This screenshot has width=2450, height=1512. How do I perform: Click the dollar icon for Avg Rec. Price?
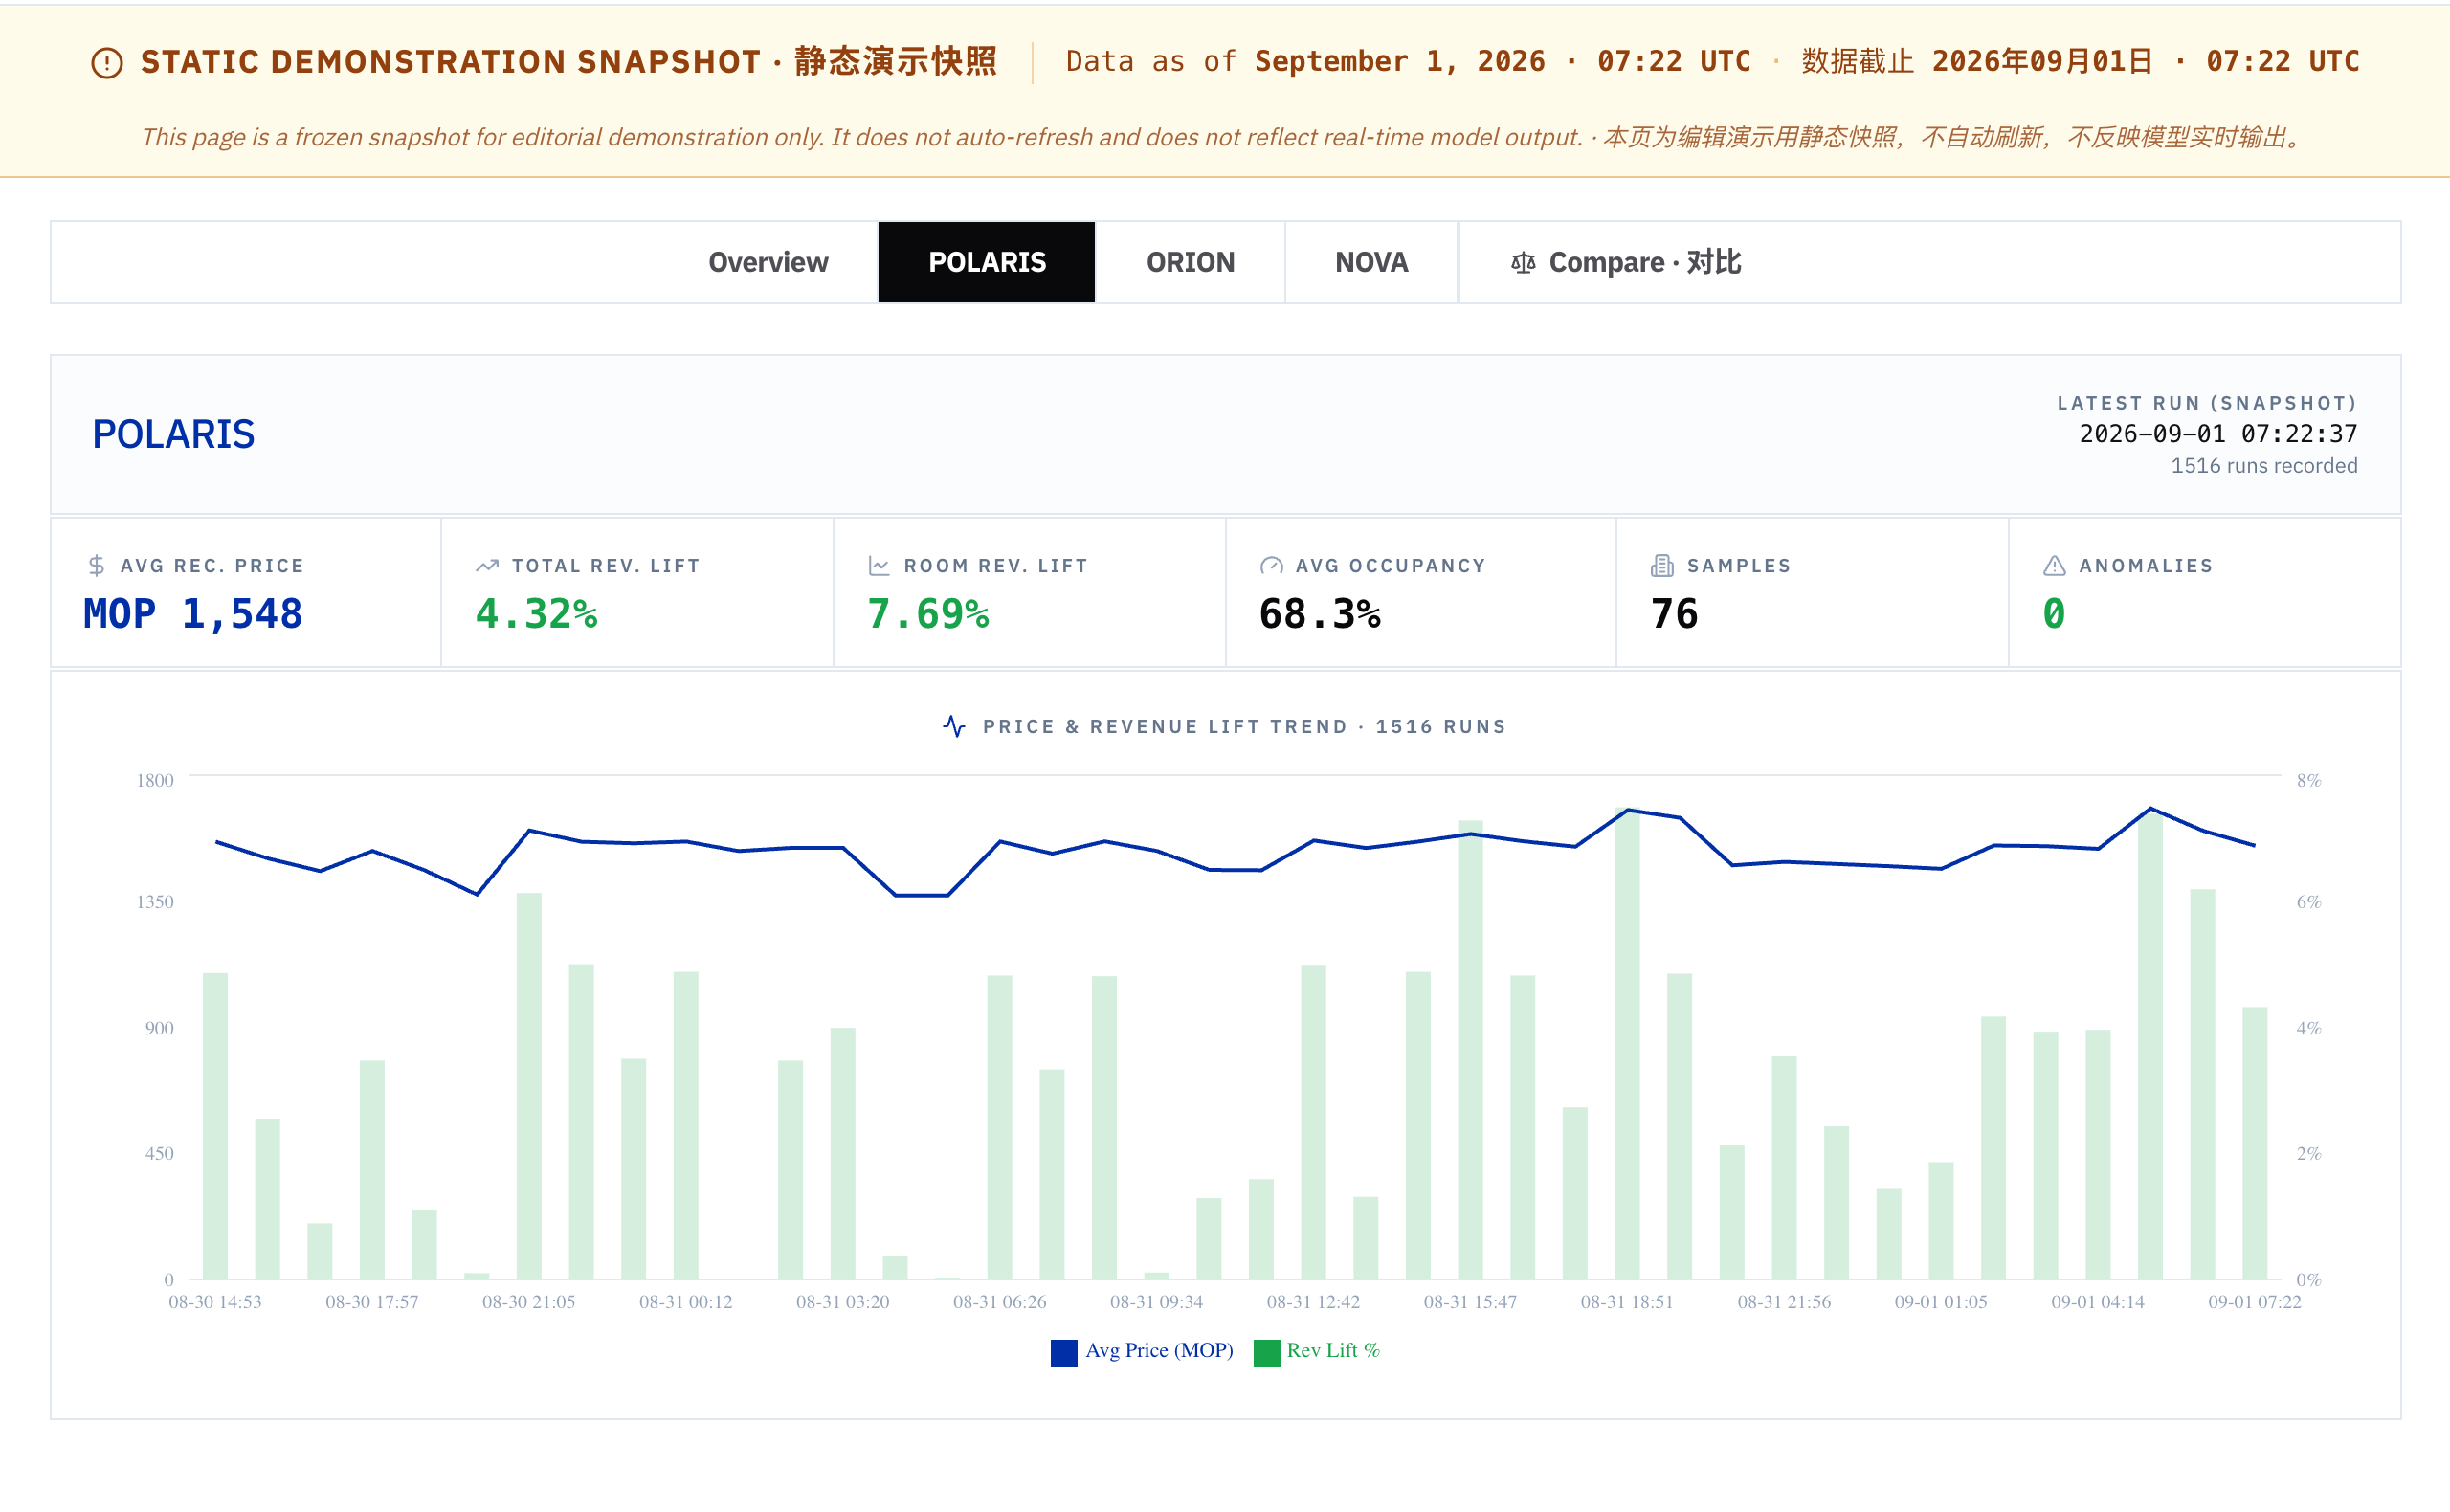coord(96,566)
